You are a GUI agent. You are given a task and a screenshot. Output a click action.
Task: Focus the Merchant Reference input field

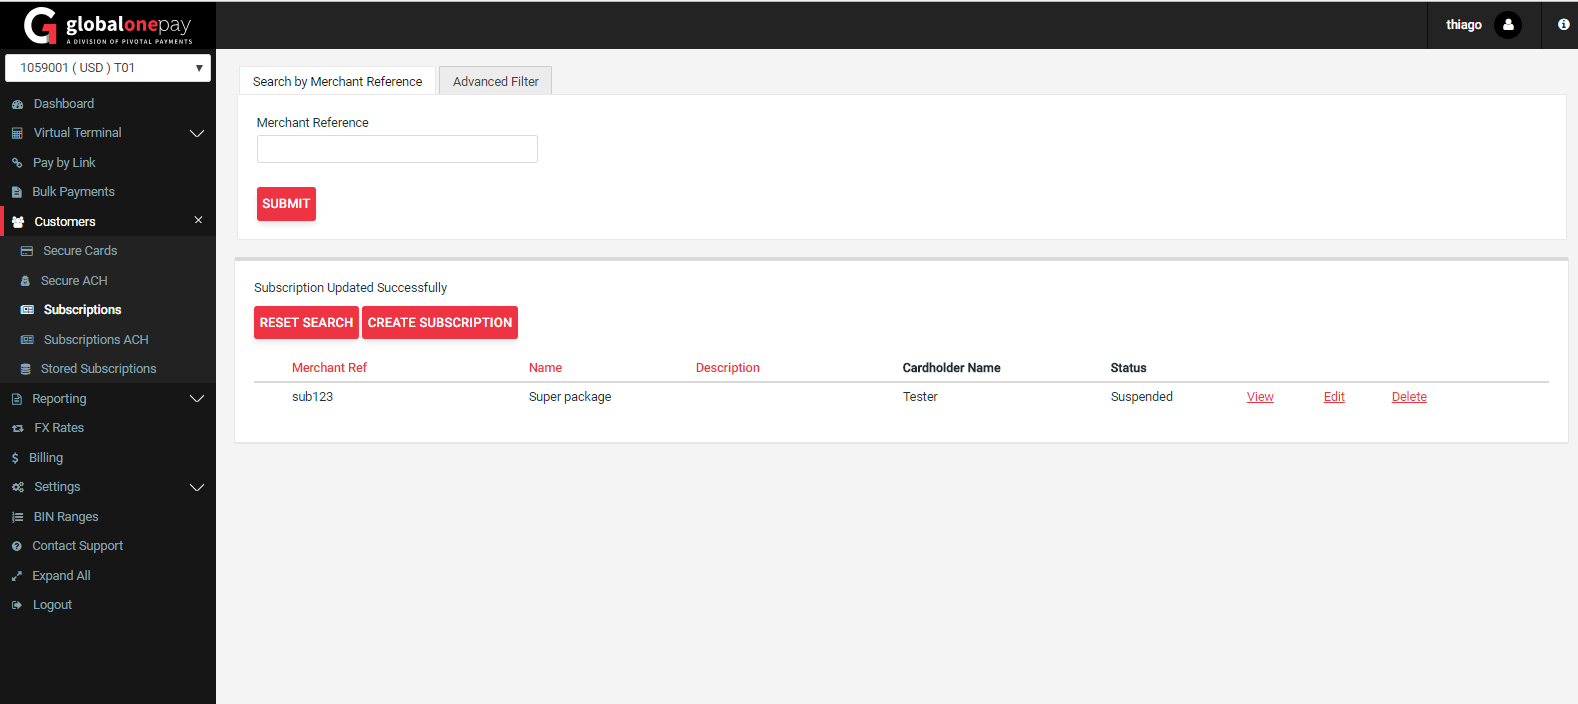point(397,149)
